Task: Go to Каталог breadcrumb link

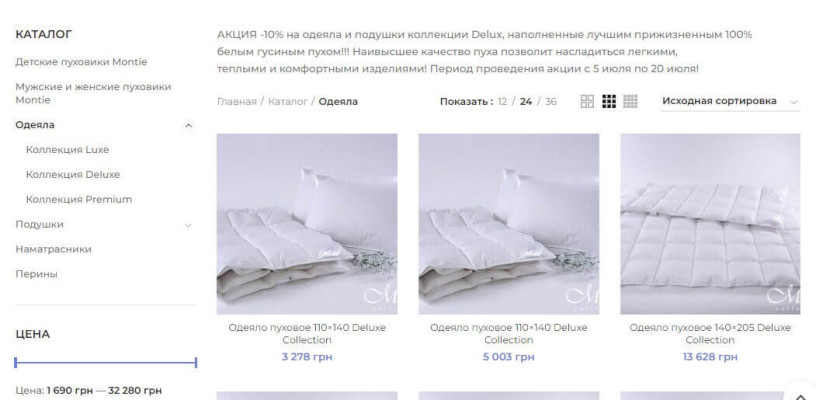Action: click(288, 102)
